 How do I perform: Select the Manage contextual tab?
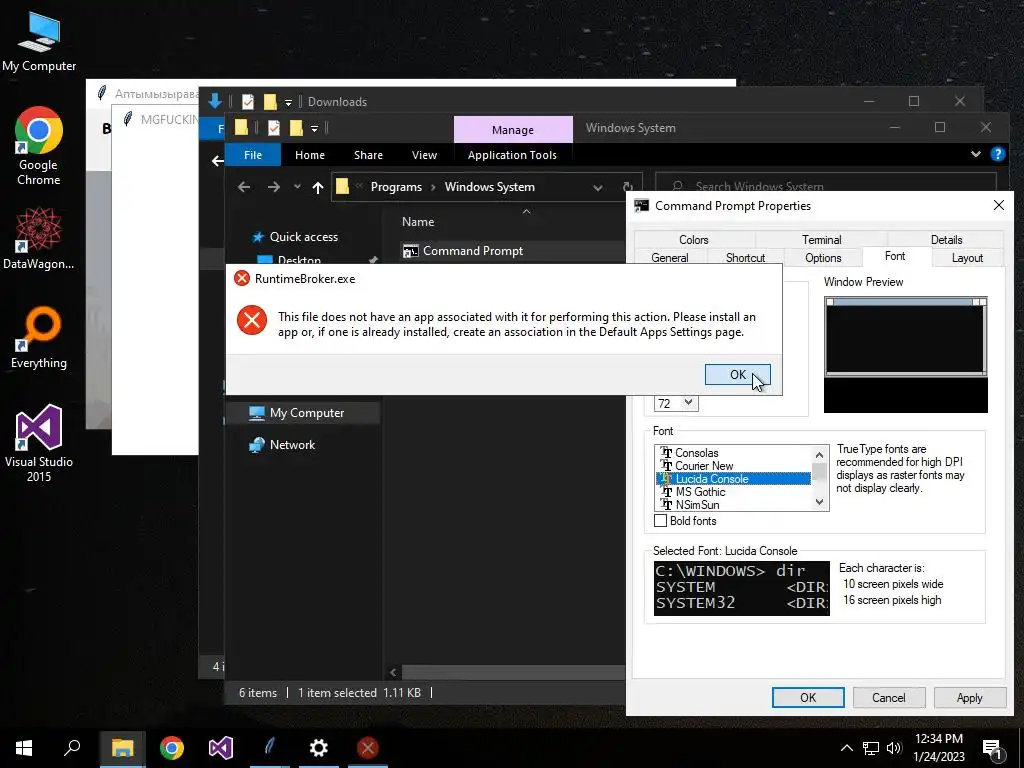point(513,130)
